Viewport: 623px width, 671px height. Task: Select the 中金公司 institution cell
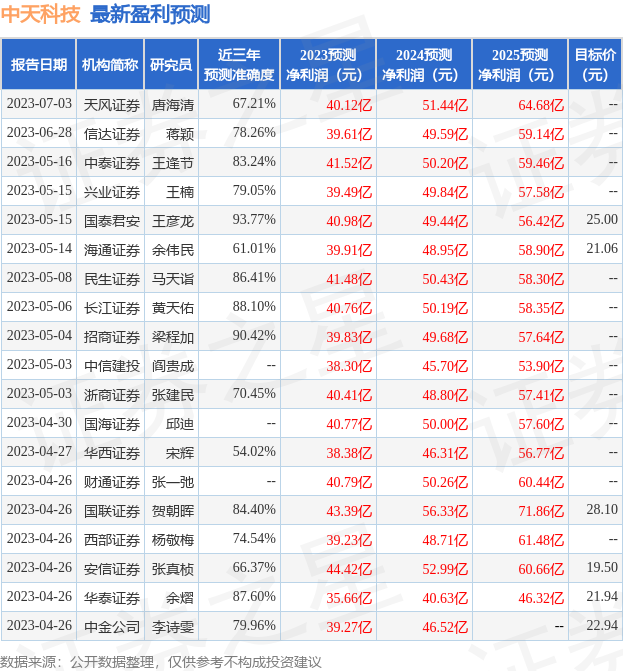coord(112,627)
